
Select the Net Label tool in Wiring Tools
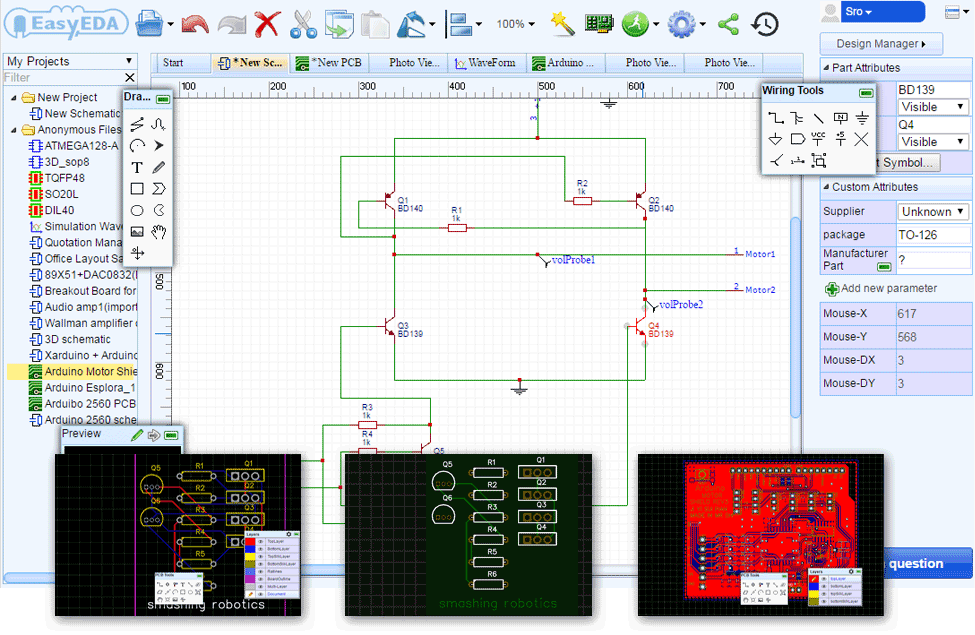coord(841,117)
